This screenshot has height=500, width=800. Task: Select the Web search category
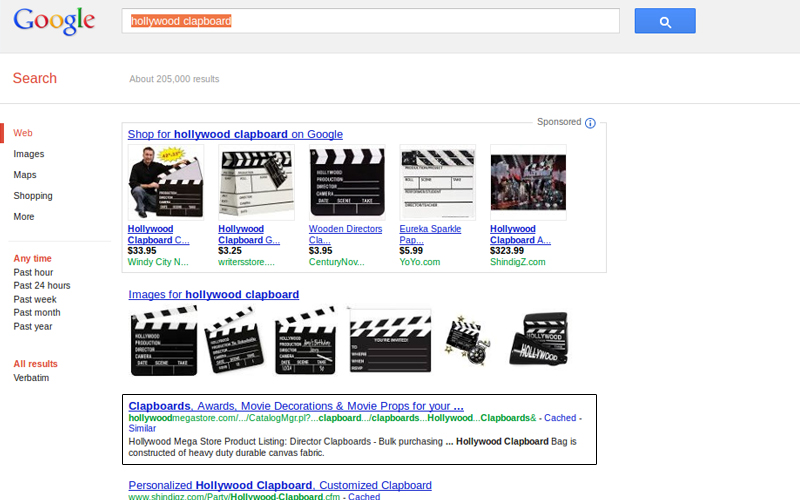tap(23, 133)
